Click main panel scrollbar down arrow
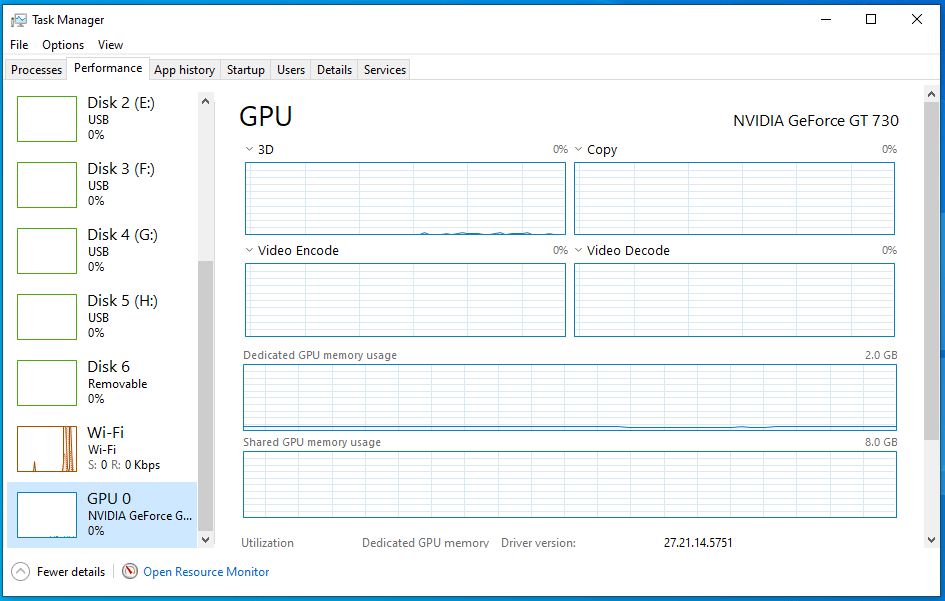945x601 pixels. click(x=931, y=540)
